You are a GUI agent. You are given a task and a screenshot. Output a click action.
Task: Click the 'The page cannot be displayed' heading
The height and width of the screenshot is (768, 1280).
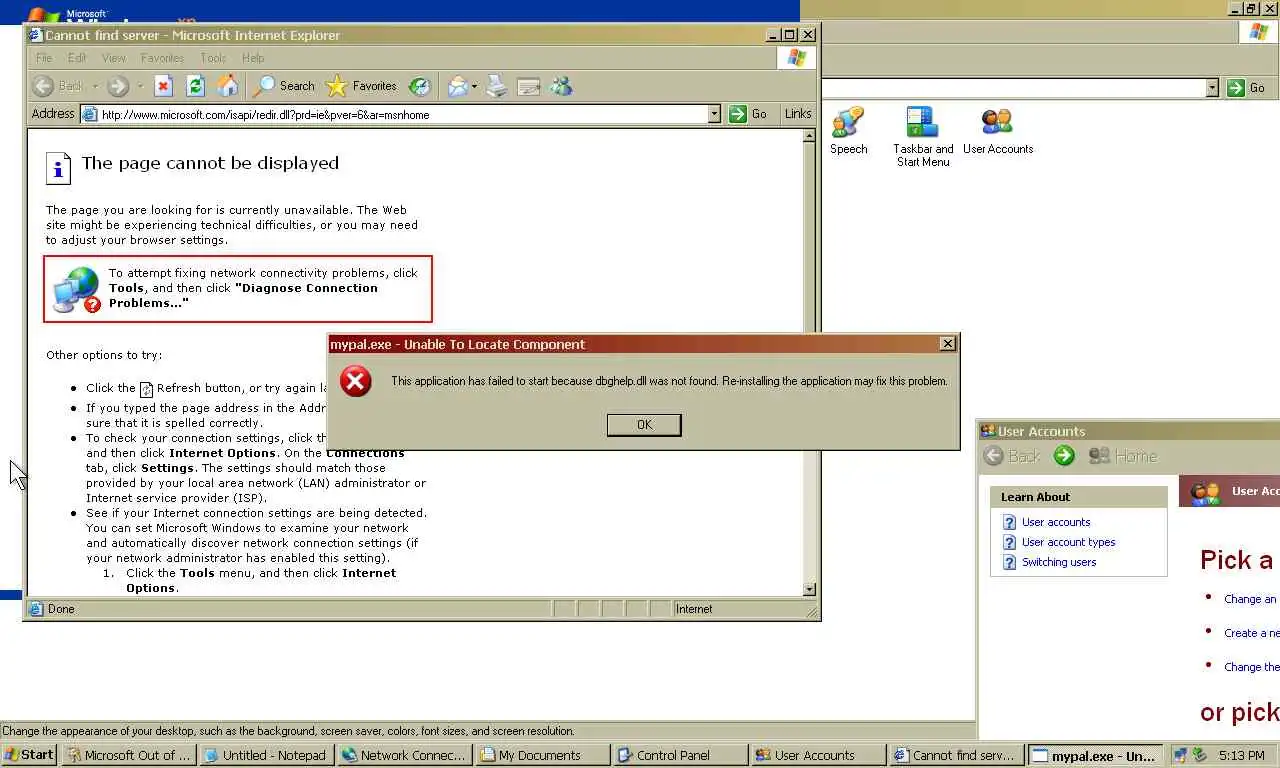tap(210, 163)
